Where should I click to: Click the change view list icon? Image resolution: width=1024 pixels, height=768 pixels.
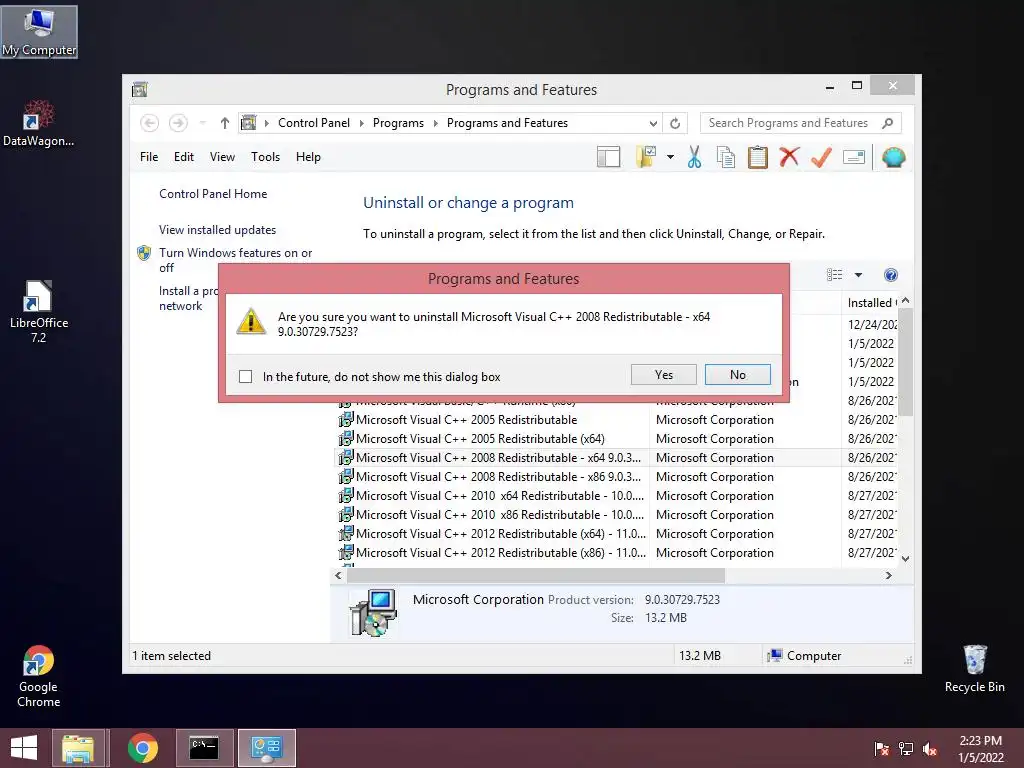click(x=835, y=275)
